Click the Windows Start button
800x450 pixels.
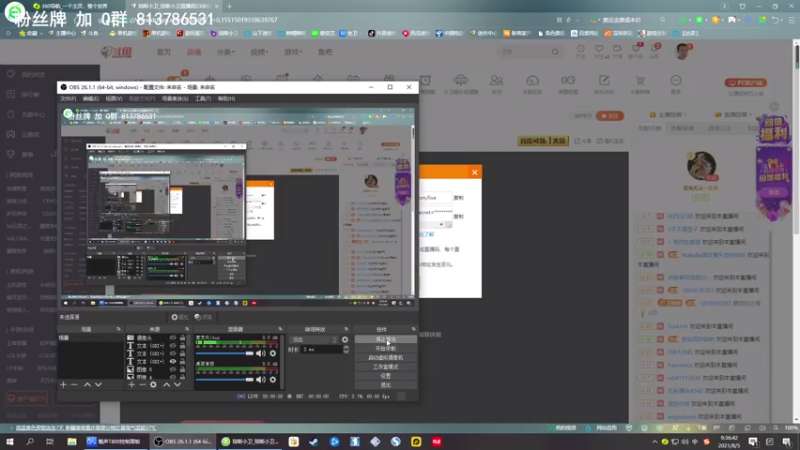coord(10,442)
